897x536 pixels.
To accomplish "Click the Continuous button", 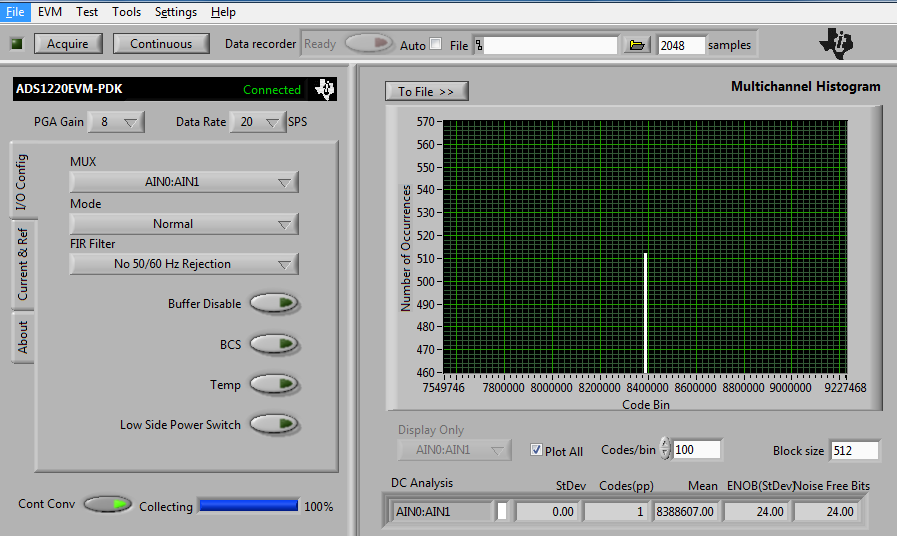I will click(x=161, y=43).
